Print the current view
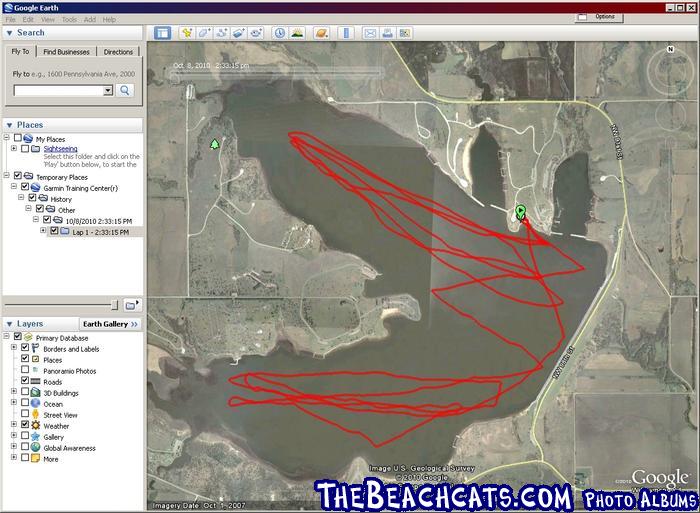 click(x=388, y=33)
